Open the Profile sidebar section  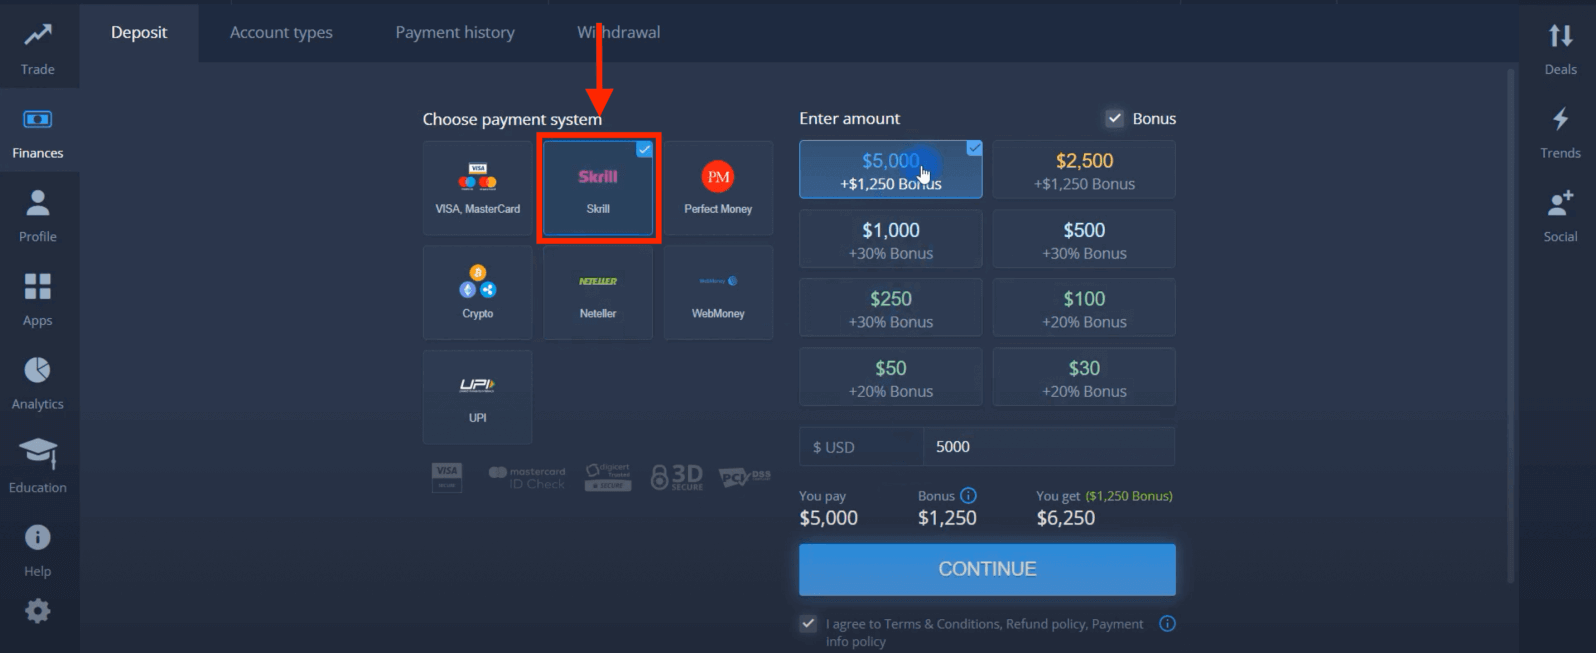[x=38, y=215]
